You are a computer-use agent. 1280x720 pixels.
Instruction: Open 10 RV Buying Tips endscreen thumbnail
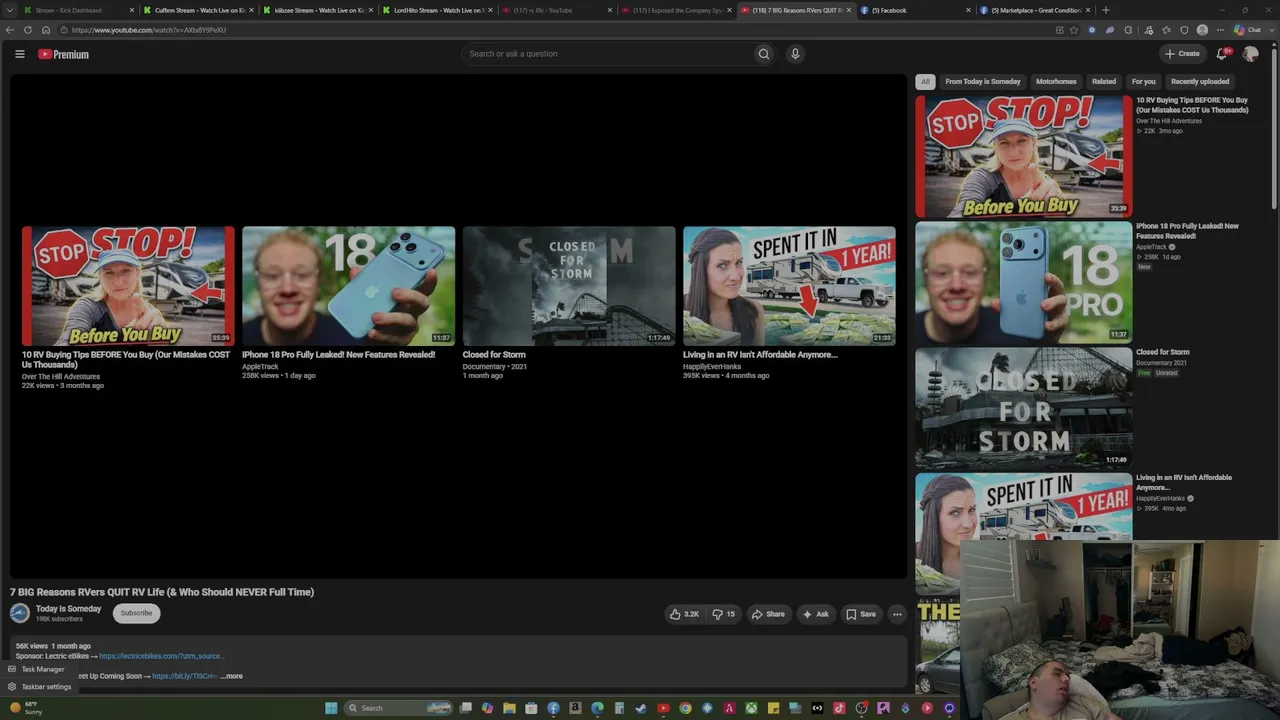point(128,286)
